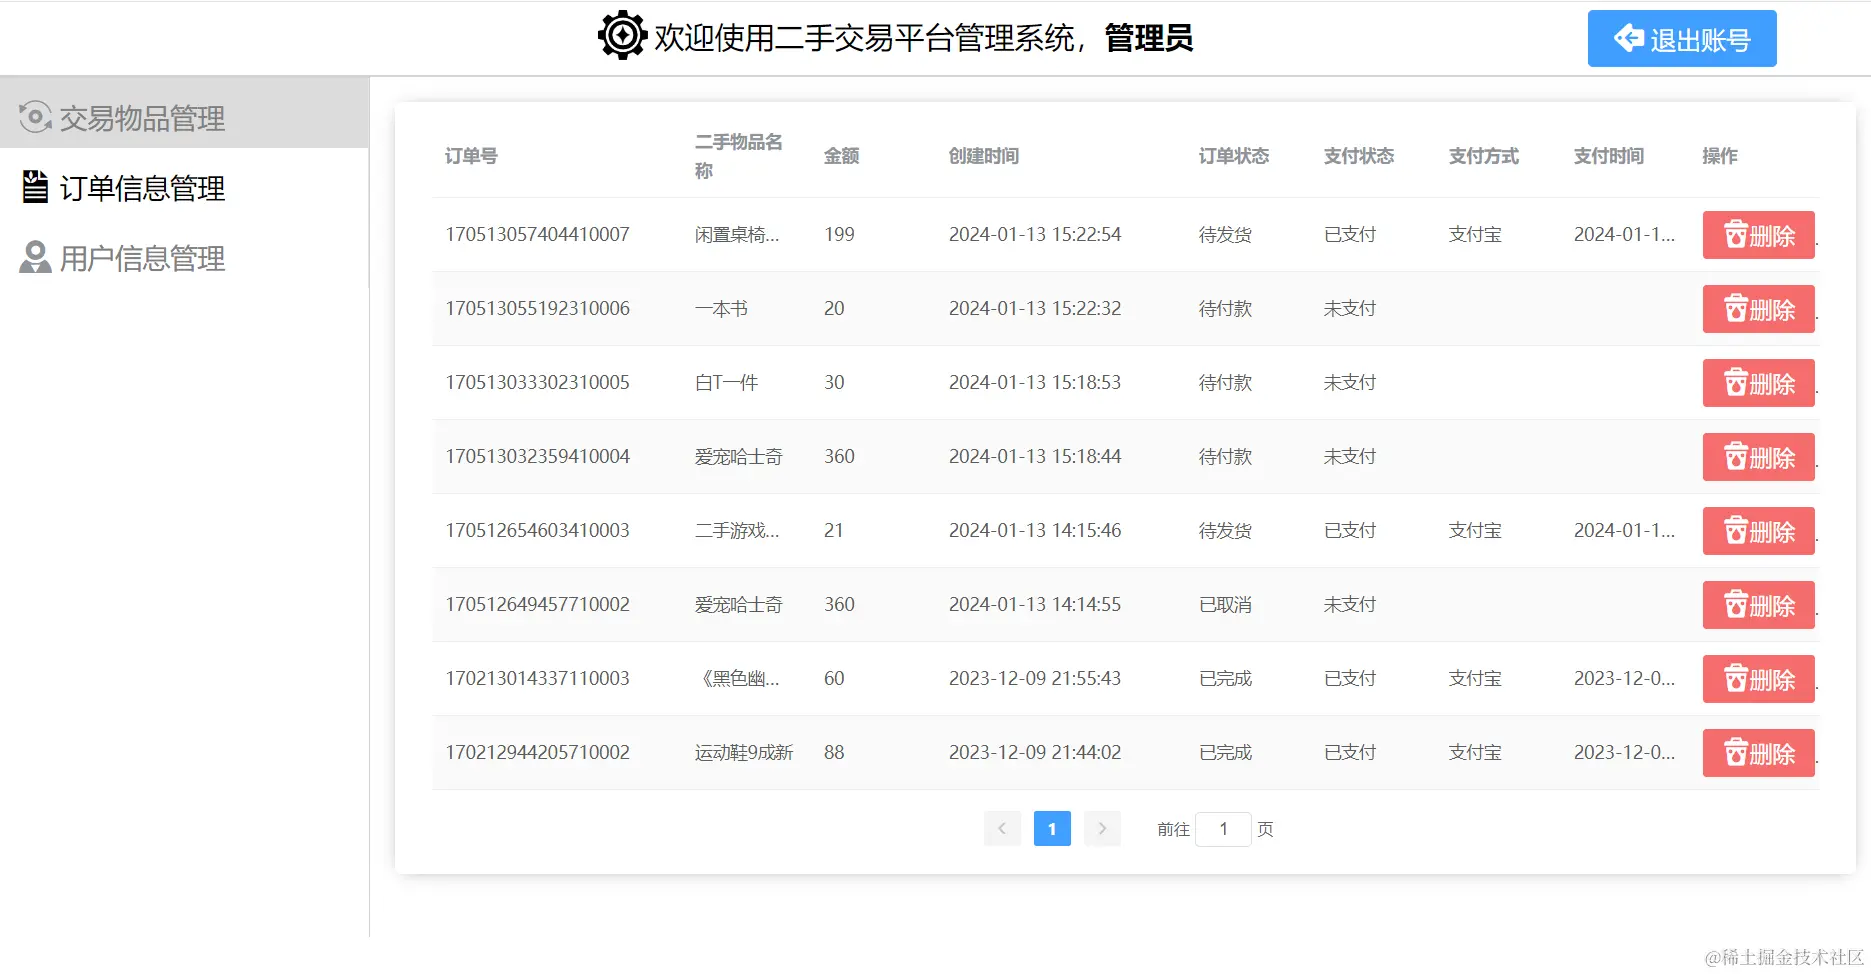Click amount 21 cell
This screenshot has height=974, width=1871.
coord(833,530)
